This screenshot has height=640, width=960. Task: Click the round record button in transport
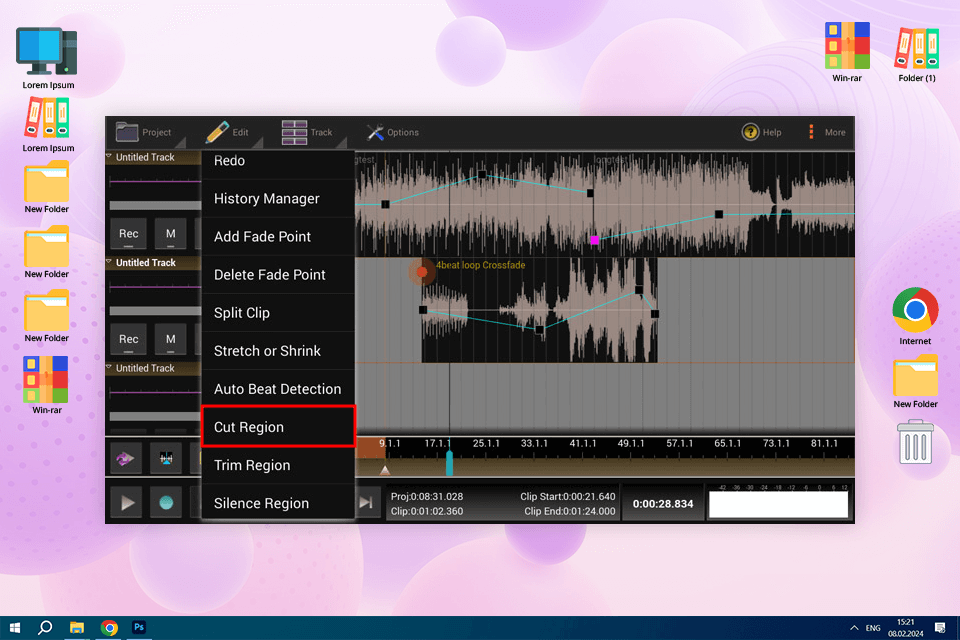coord(166,503)
